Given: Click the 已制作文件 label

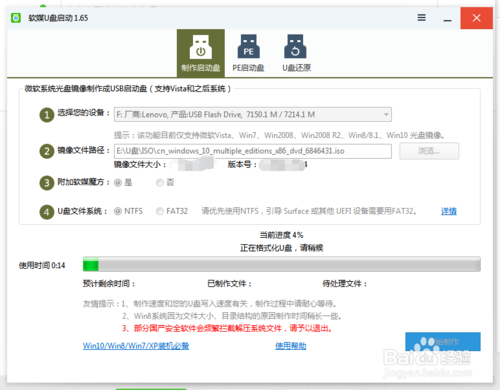Looking at the screenshot, I should click(229, 284).
